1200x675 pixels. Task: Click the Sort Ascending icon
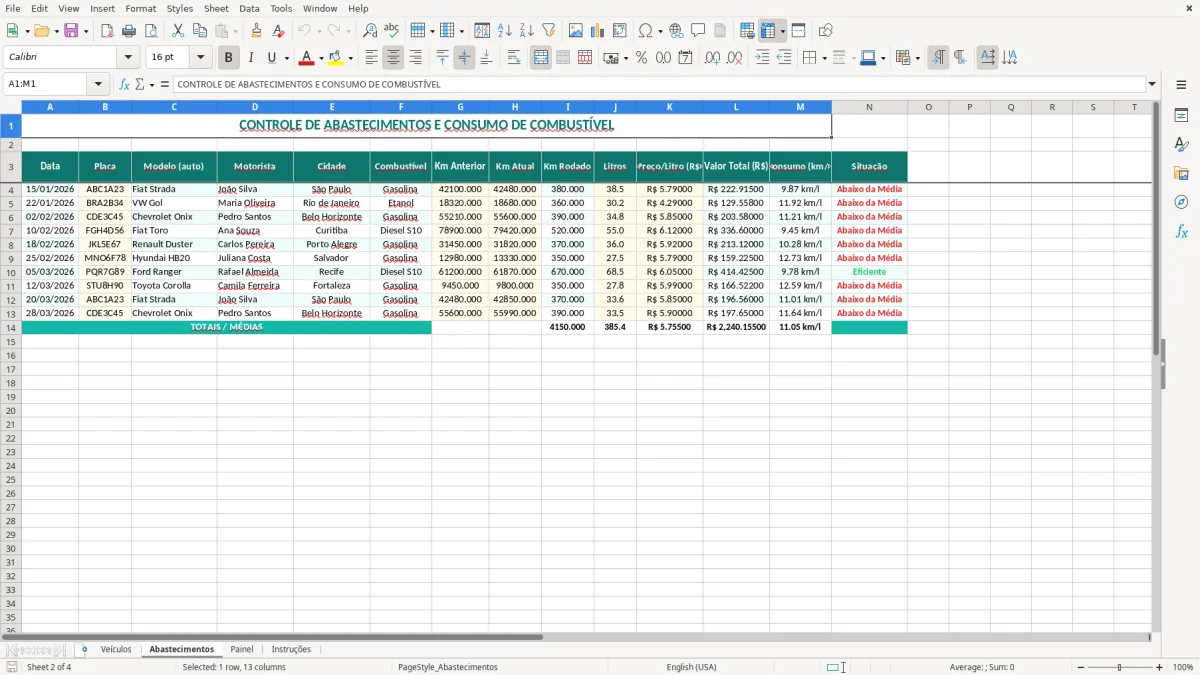[505, 31]
